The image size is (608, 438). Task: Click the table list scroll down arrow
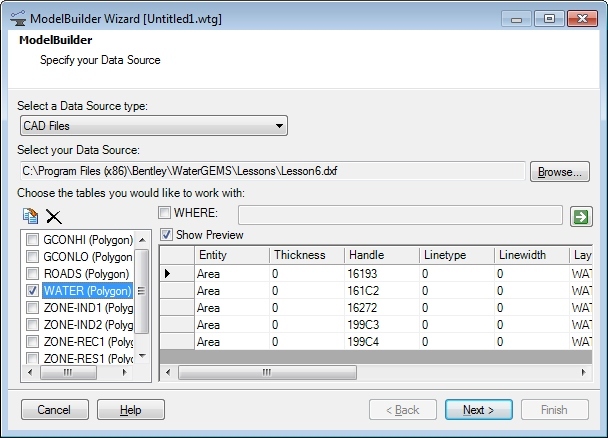coord(142,356)
